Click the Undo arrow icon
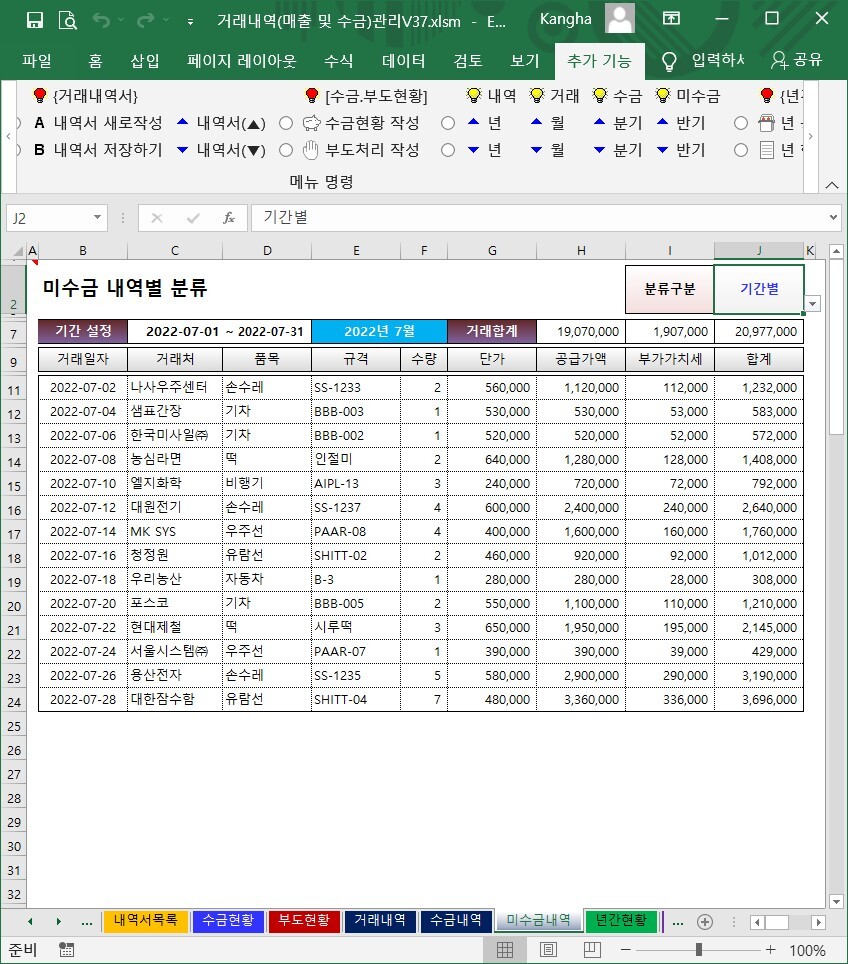The width and height of the screenshot is (848, 964). [x=101, y=20]
